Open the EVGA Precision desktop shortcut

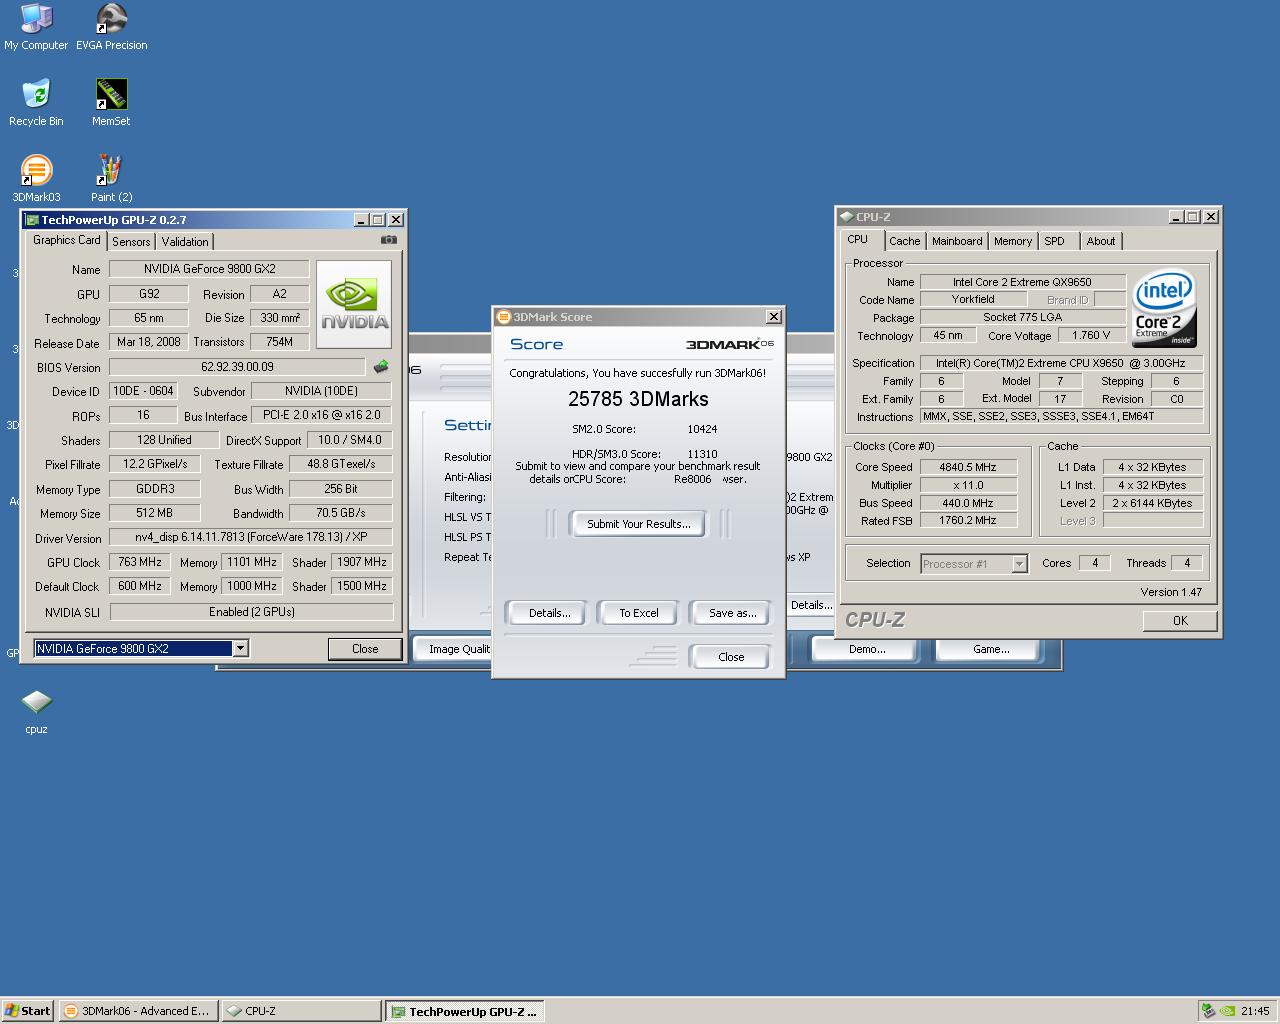(111, 27)
